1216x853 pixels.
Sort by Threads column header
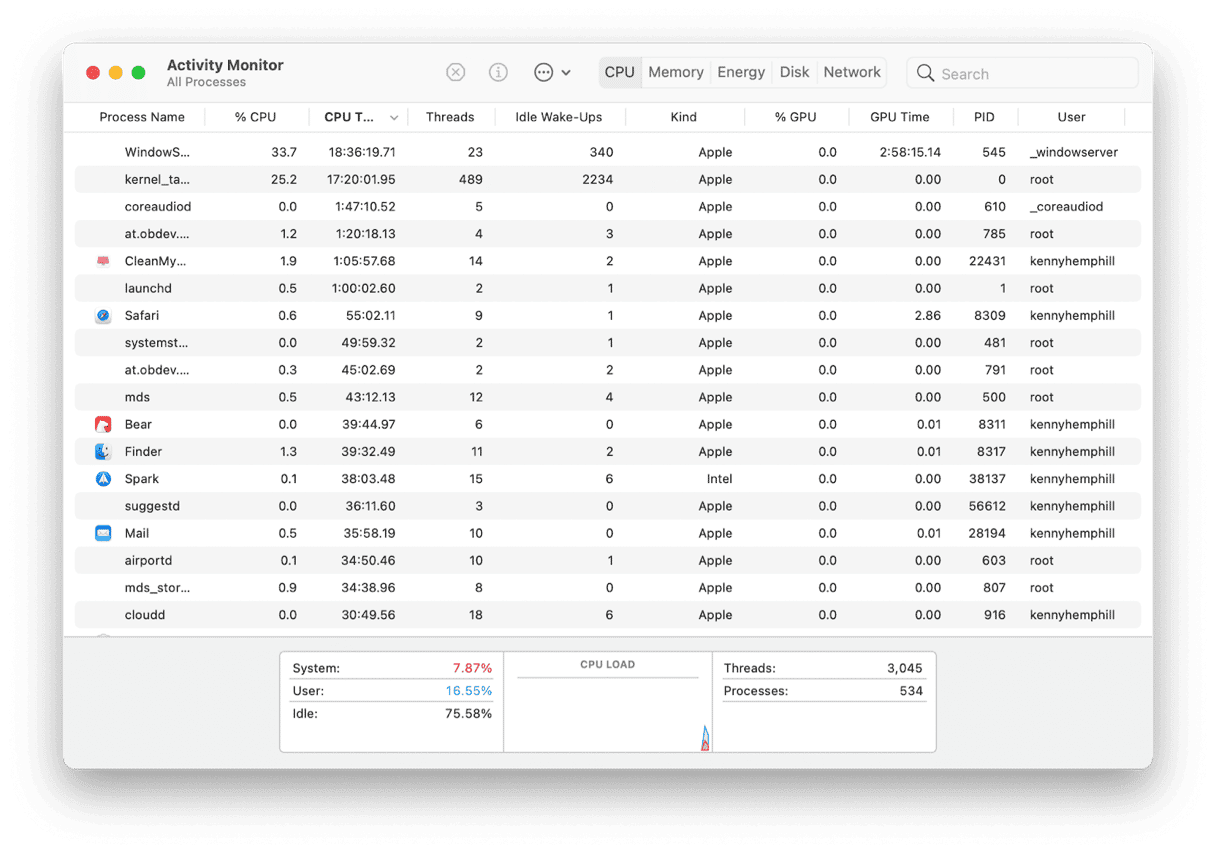point(450,117)
